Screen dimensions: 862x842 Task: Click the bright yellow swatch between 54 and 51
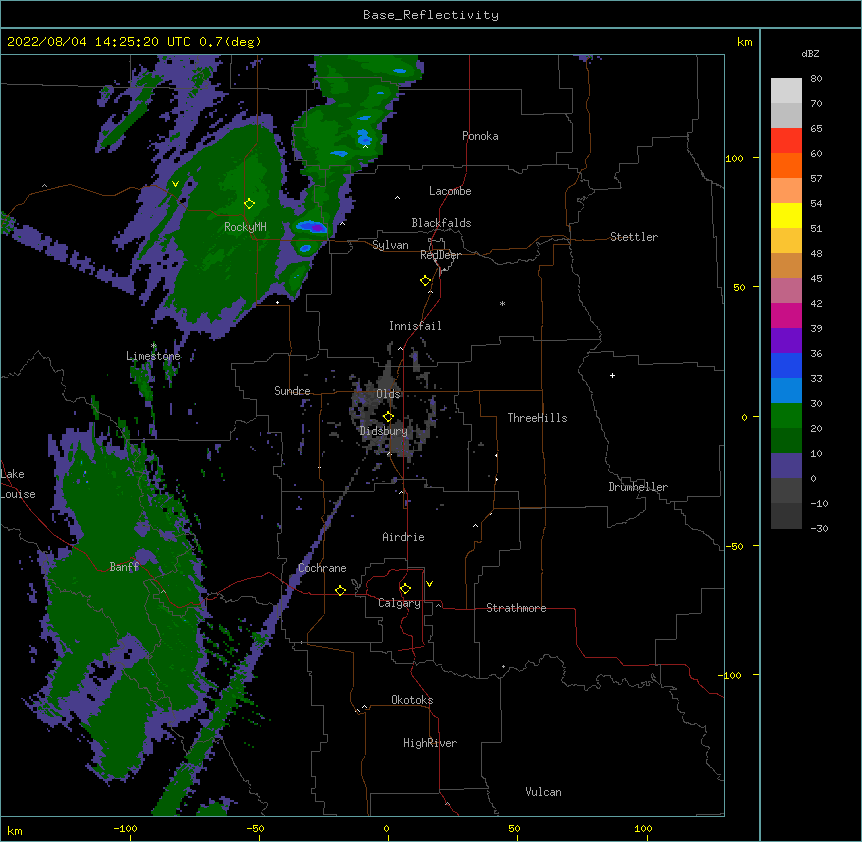[x=786, y=215]
